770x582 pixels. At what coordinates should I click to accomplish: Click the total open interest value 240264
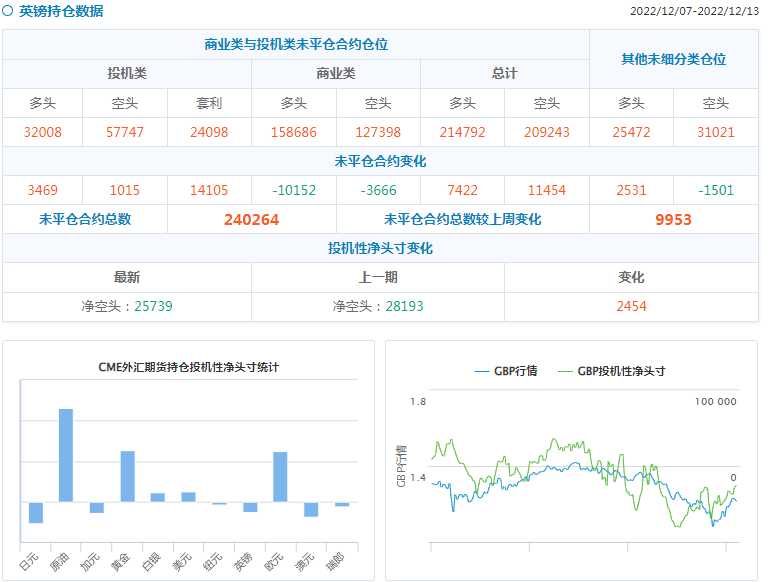[252, 220]
